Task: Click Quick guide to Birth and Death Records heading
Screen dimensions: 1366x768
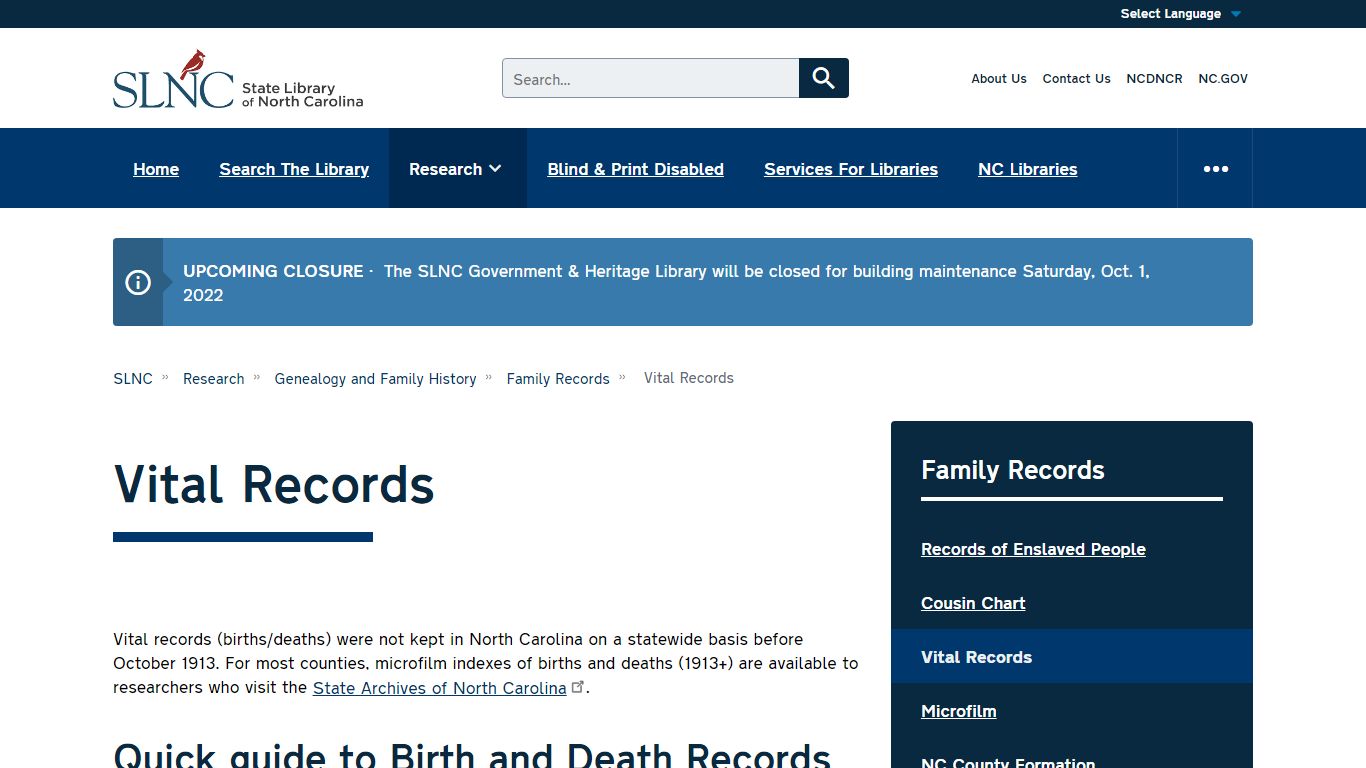Action: click(x=472, y=754)
